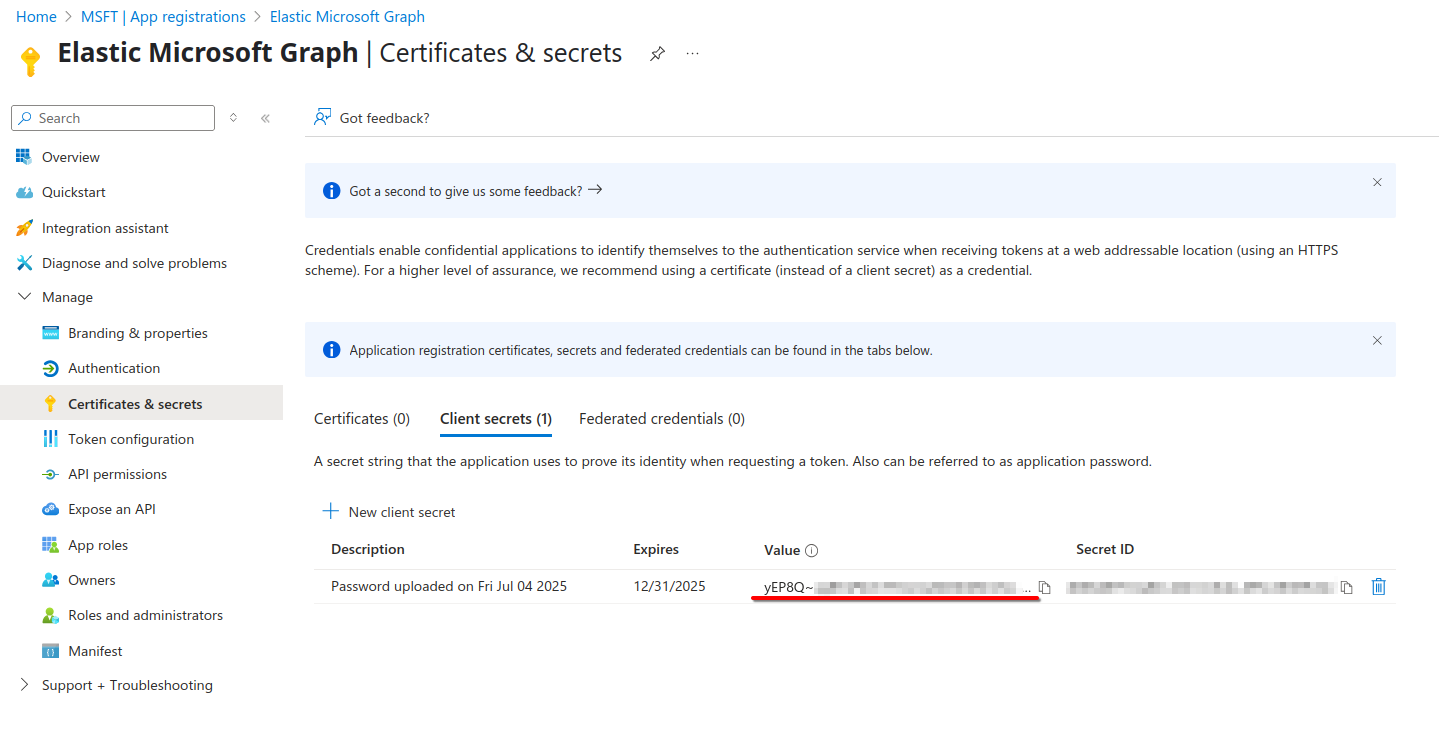Copy the client secret value

(x=1046, y=586)
